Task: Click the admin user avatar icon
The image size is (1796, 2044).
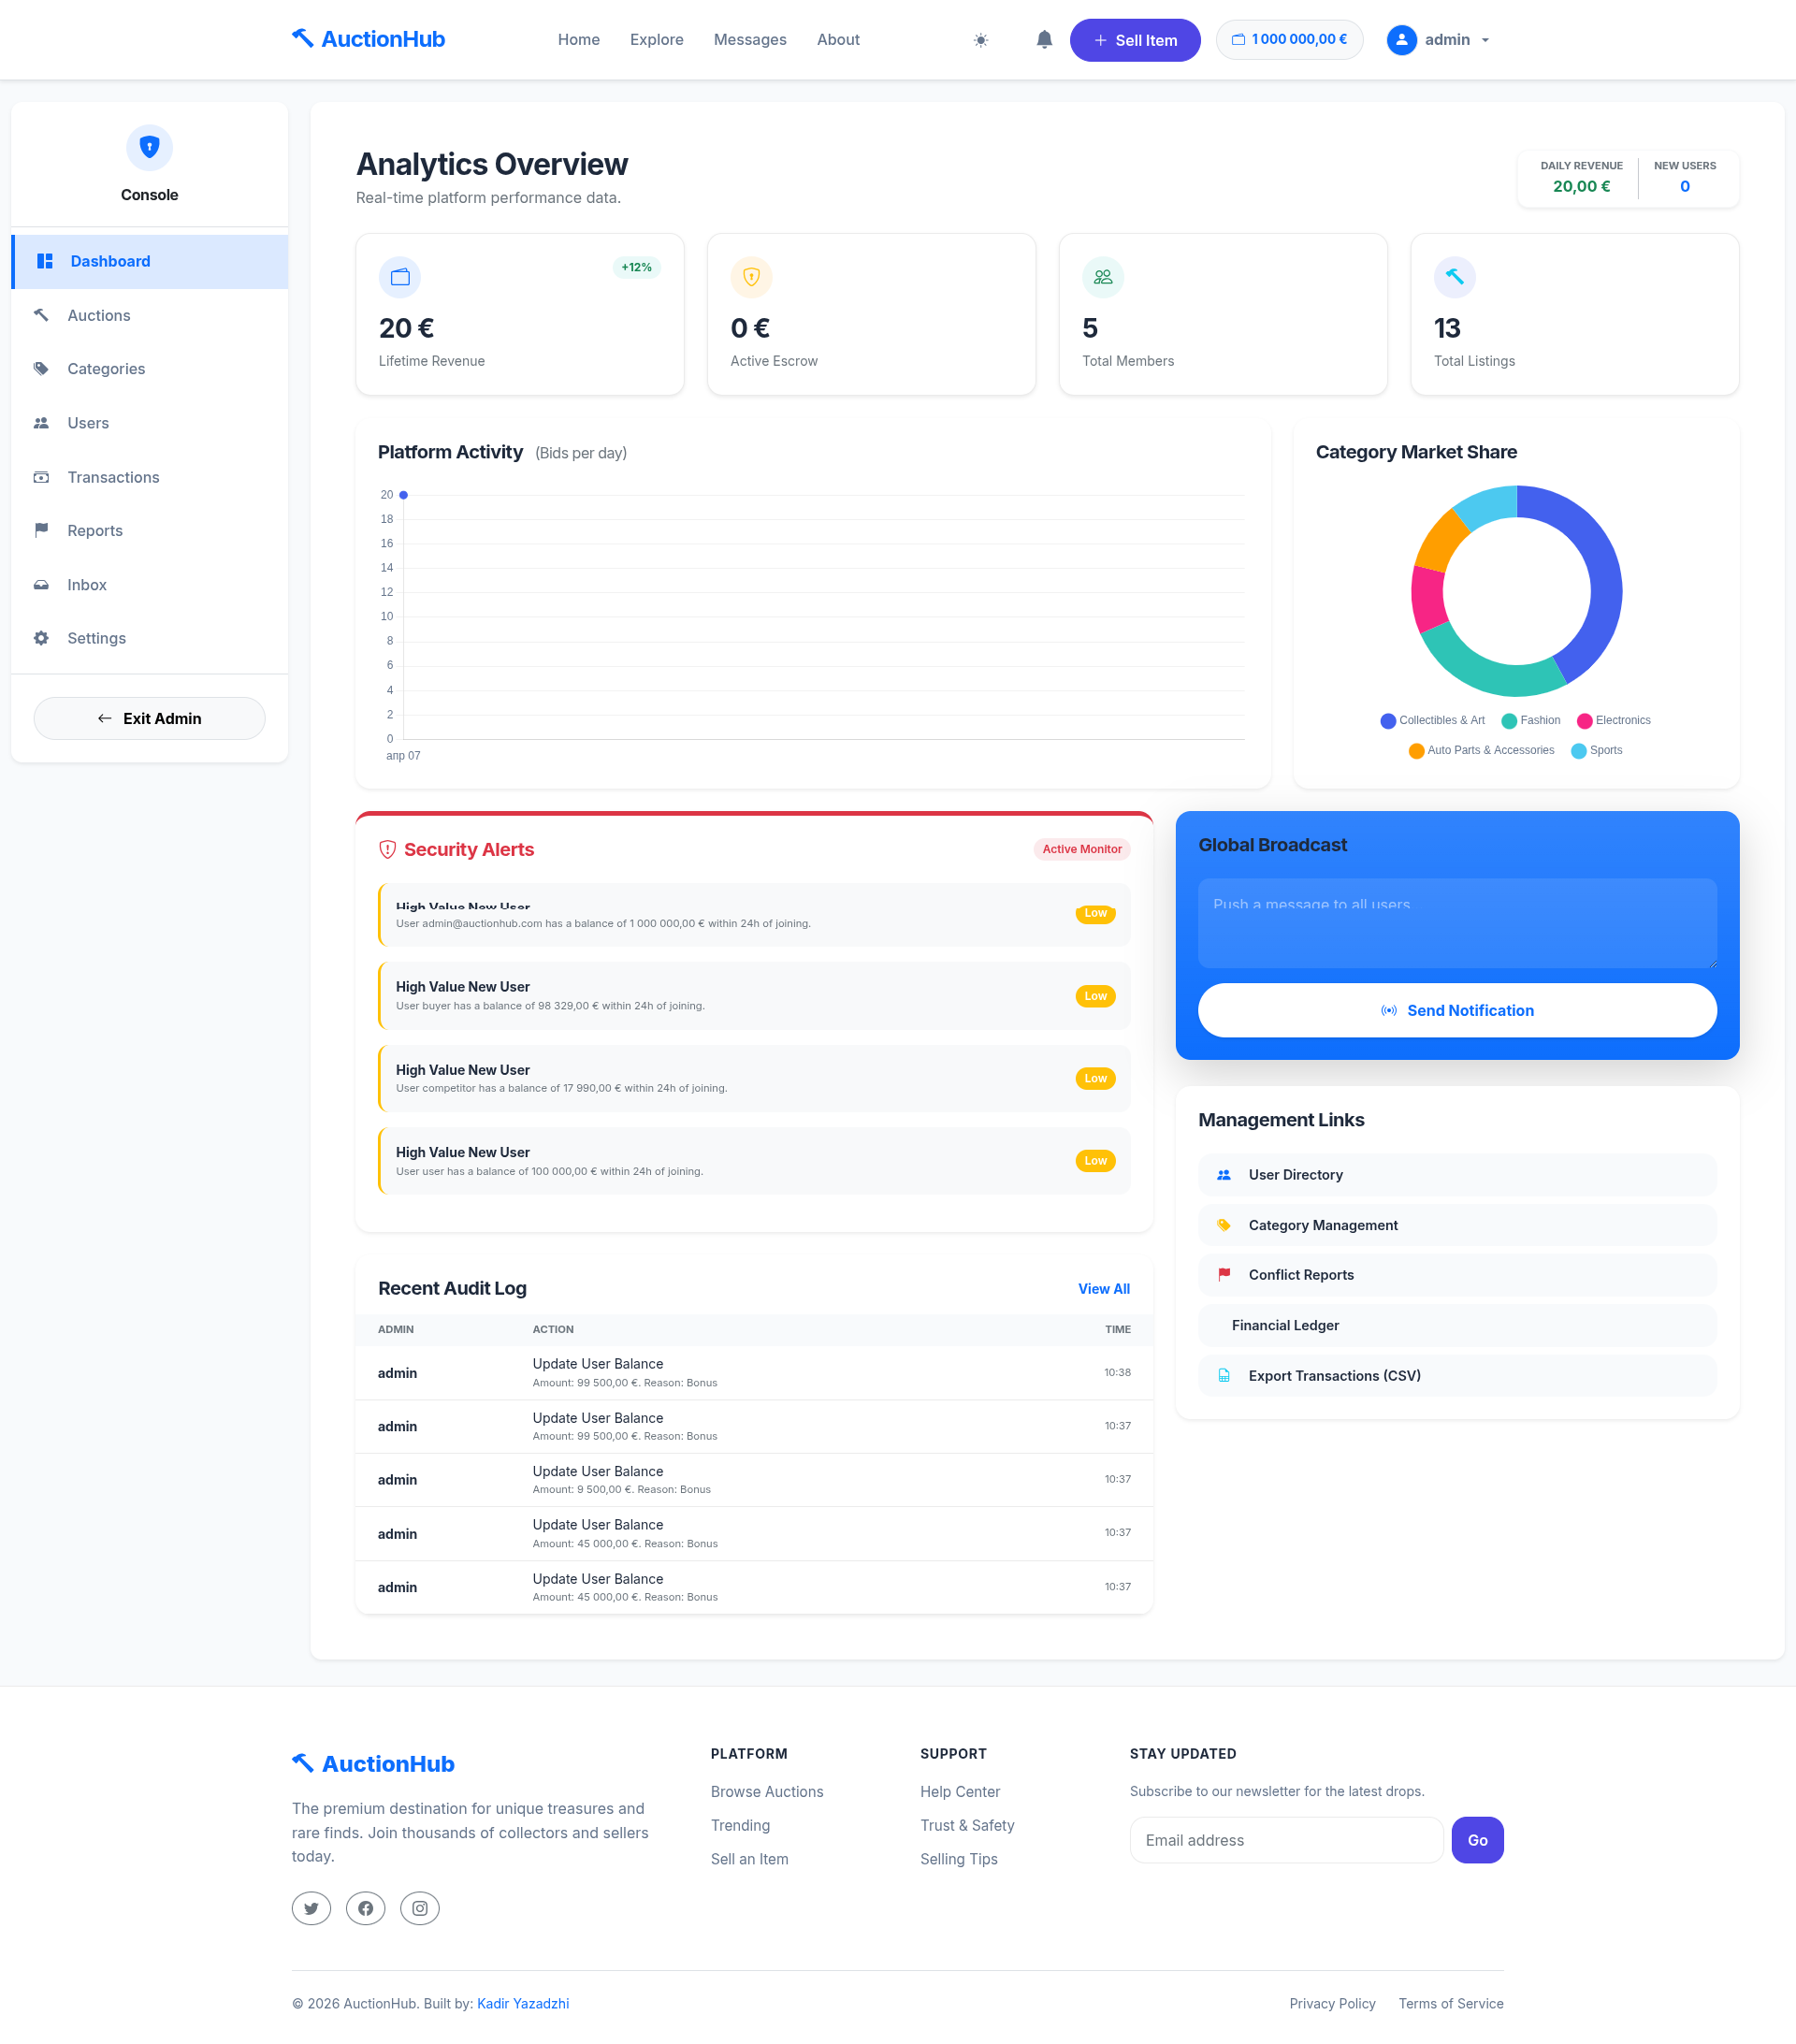Action: [x=1402, y=40]
